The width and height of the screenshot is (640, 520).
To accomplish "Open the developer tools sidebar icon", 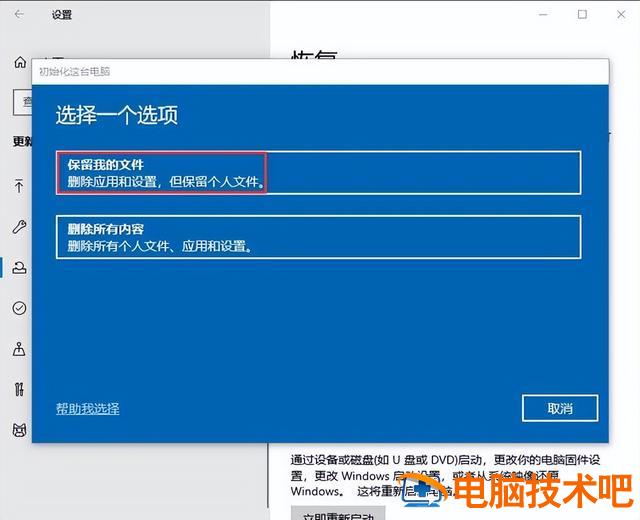I will [19, 389].
